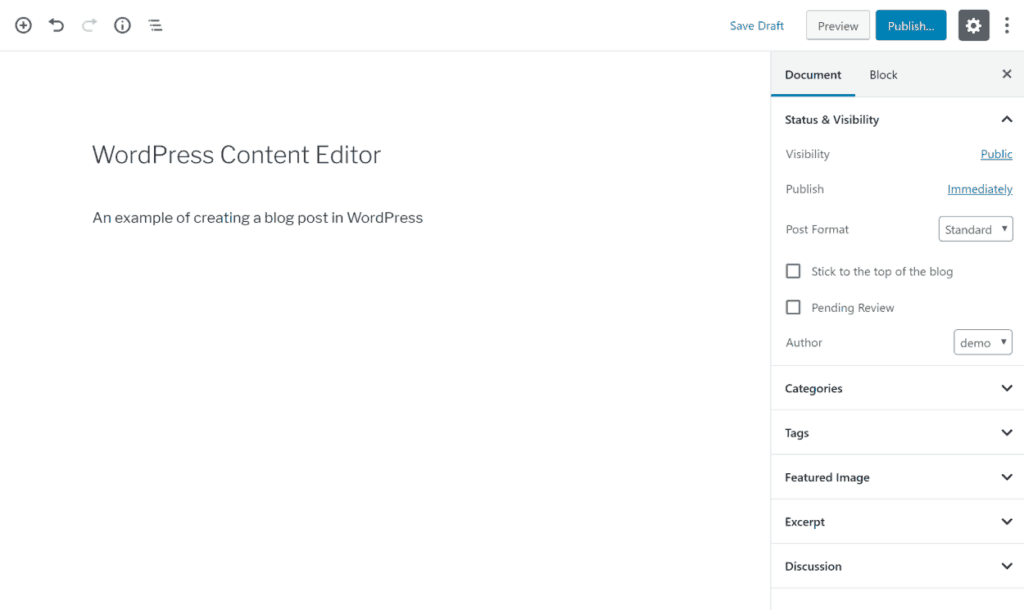Expand the Tags panel
Screen dimensions: 1024x610
point(897,432)
